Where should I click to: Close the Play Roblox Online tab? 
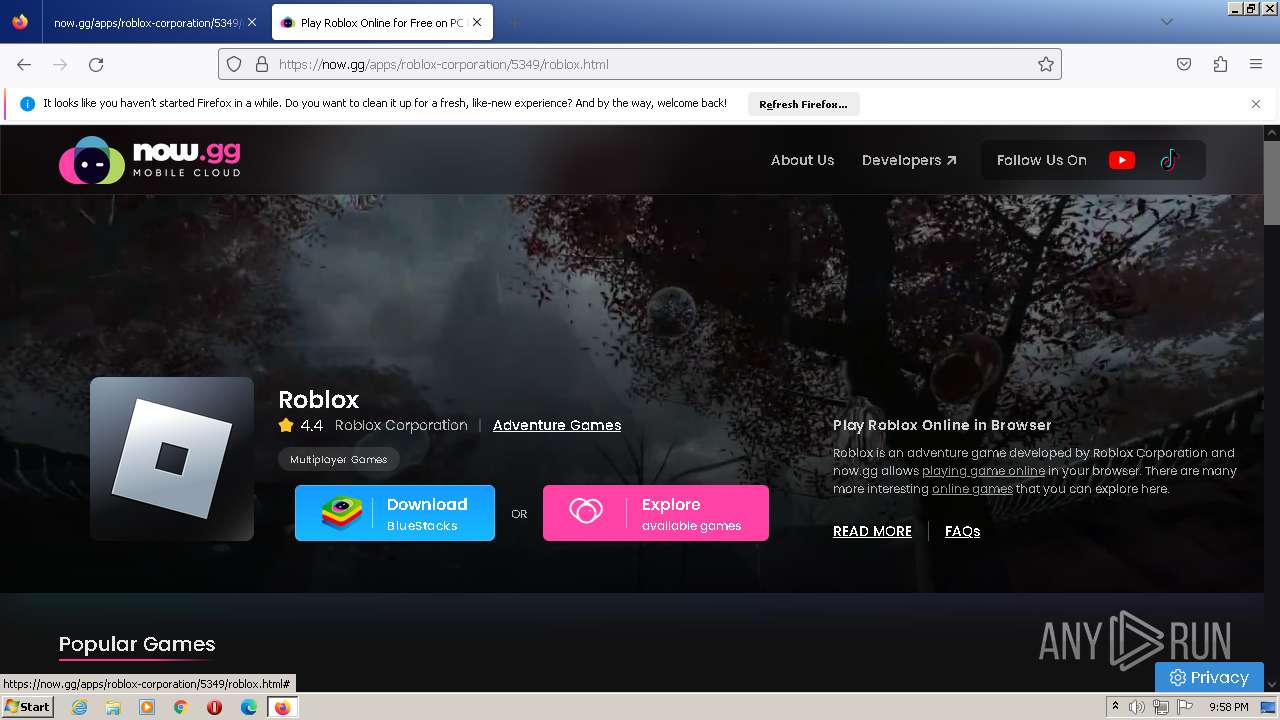[477, 22]
